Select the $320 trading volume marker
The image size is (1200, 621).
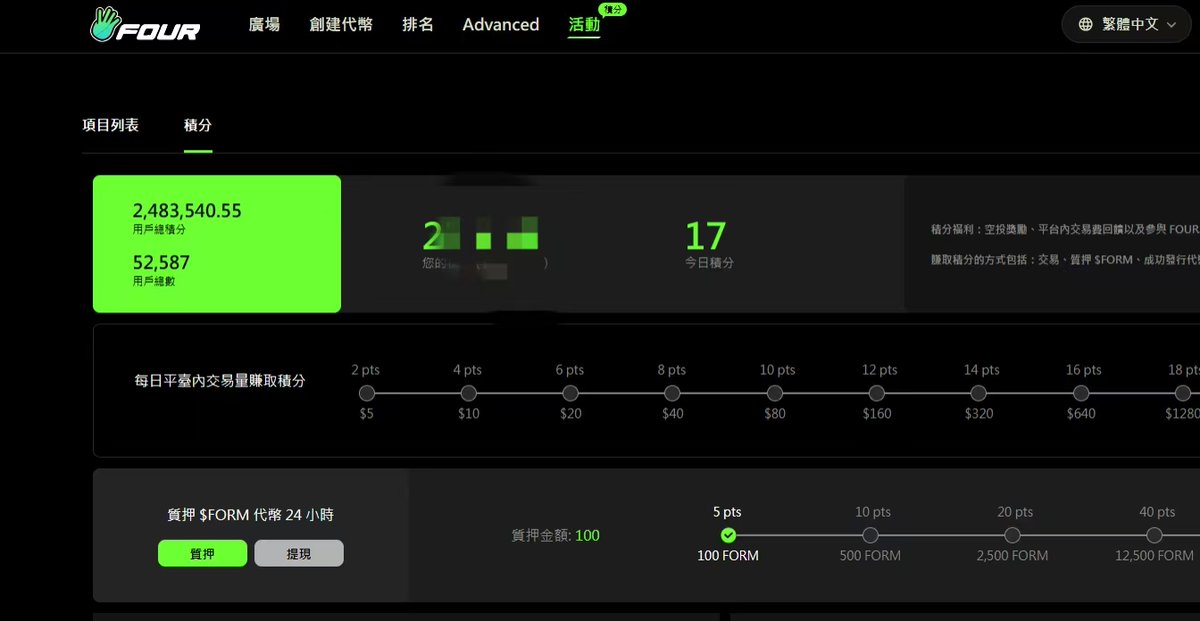point(979,393)
